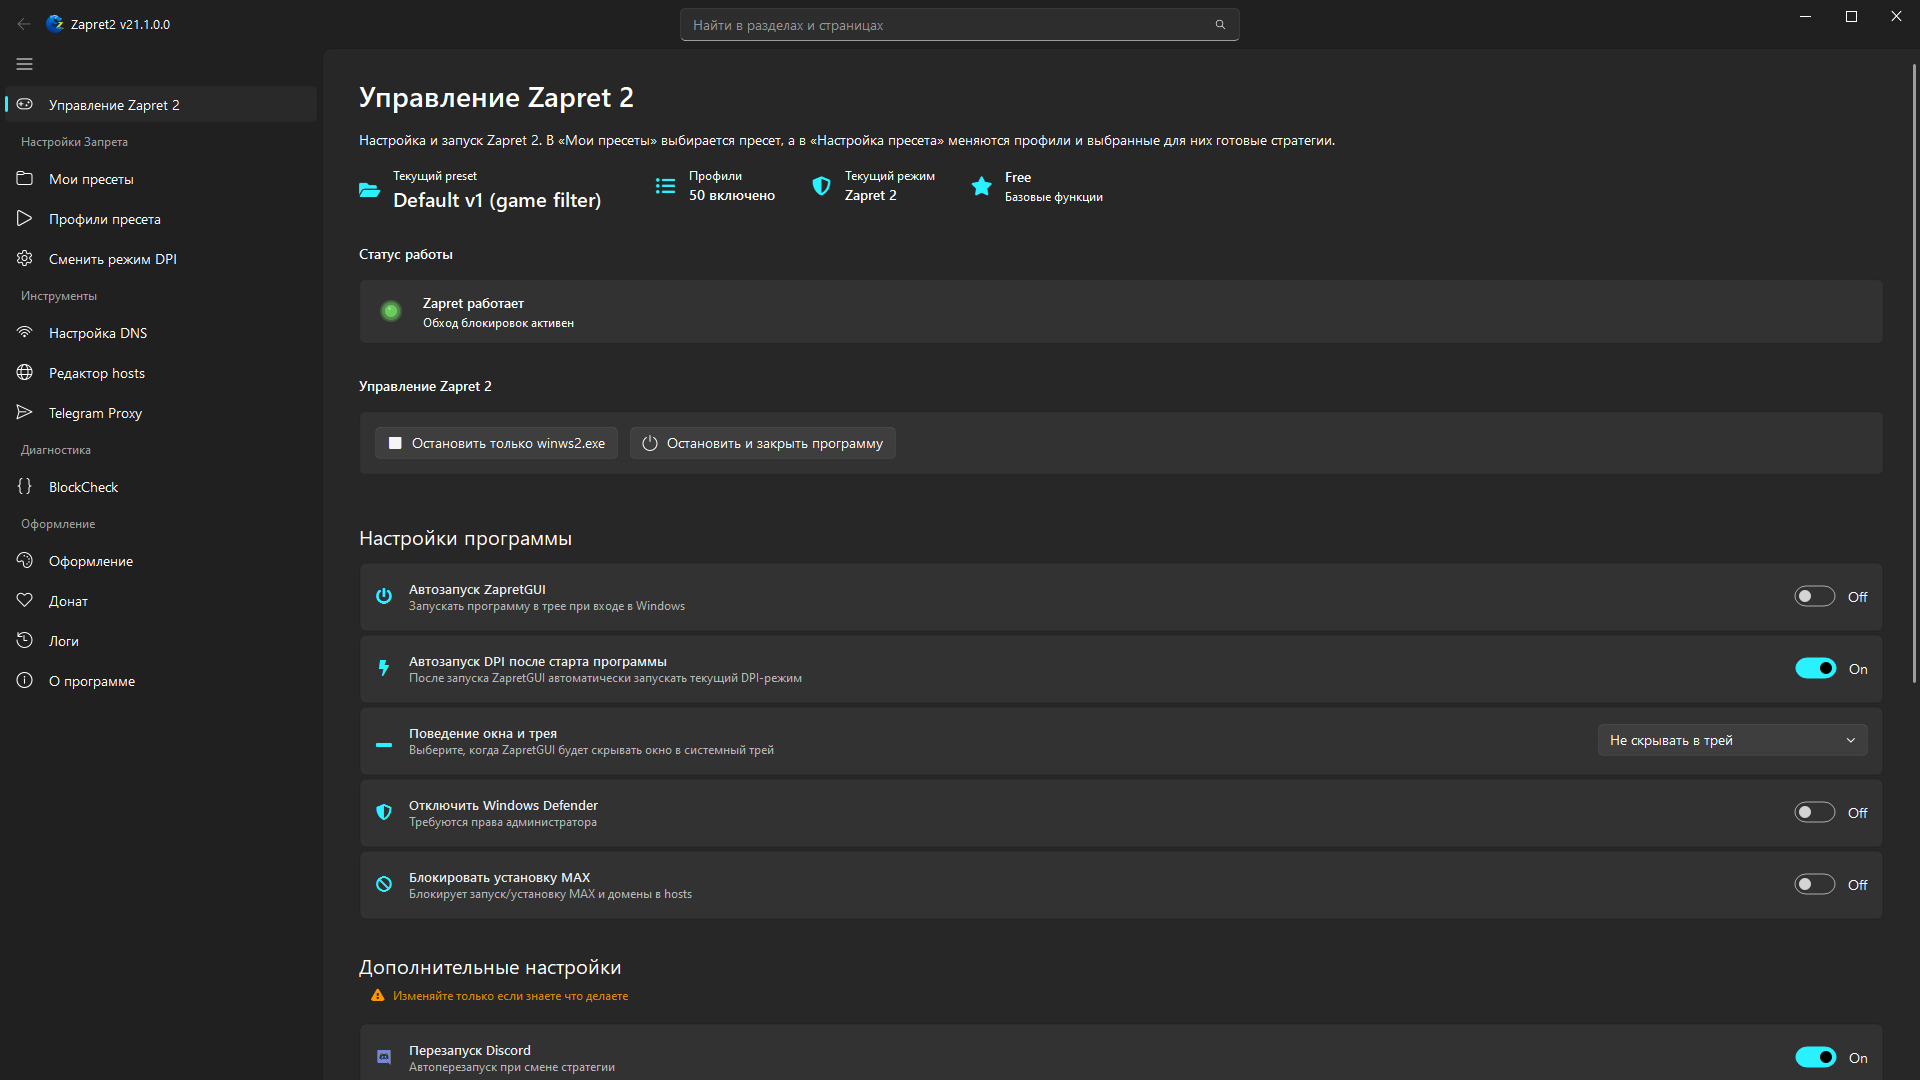
Task: Click Остановить и закрыть программу button
Action: pos(763,443)
